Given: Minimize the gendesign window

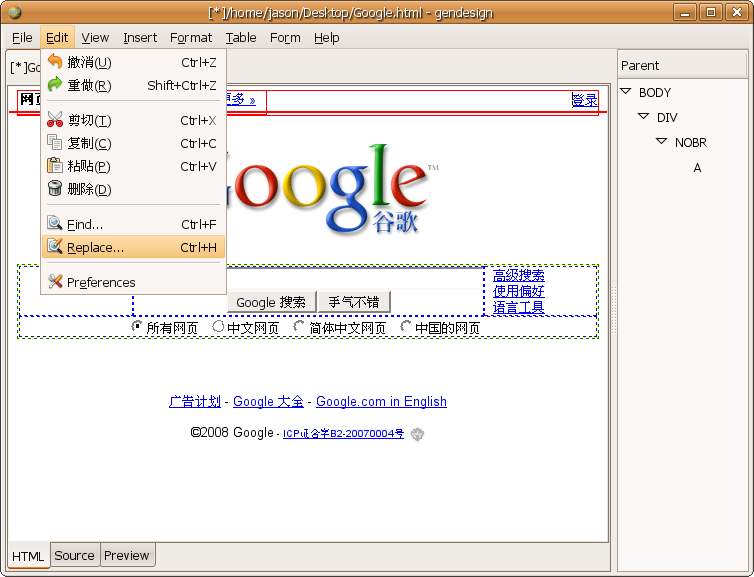Looking at the screenshot, I should tap(685, 12).
